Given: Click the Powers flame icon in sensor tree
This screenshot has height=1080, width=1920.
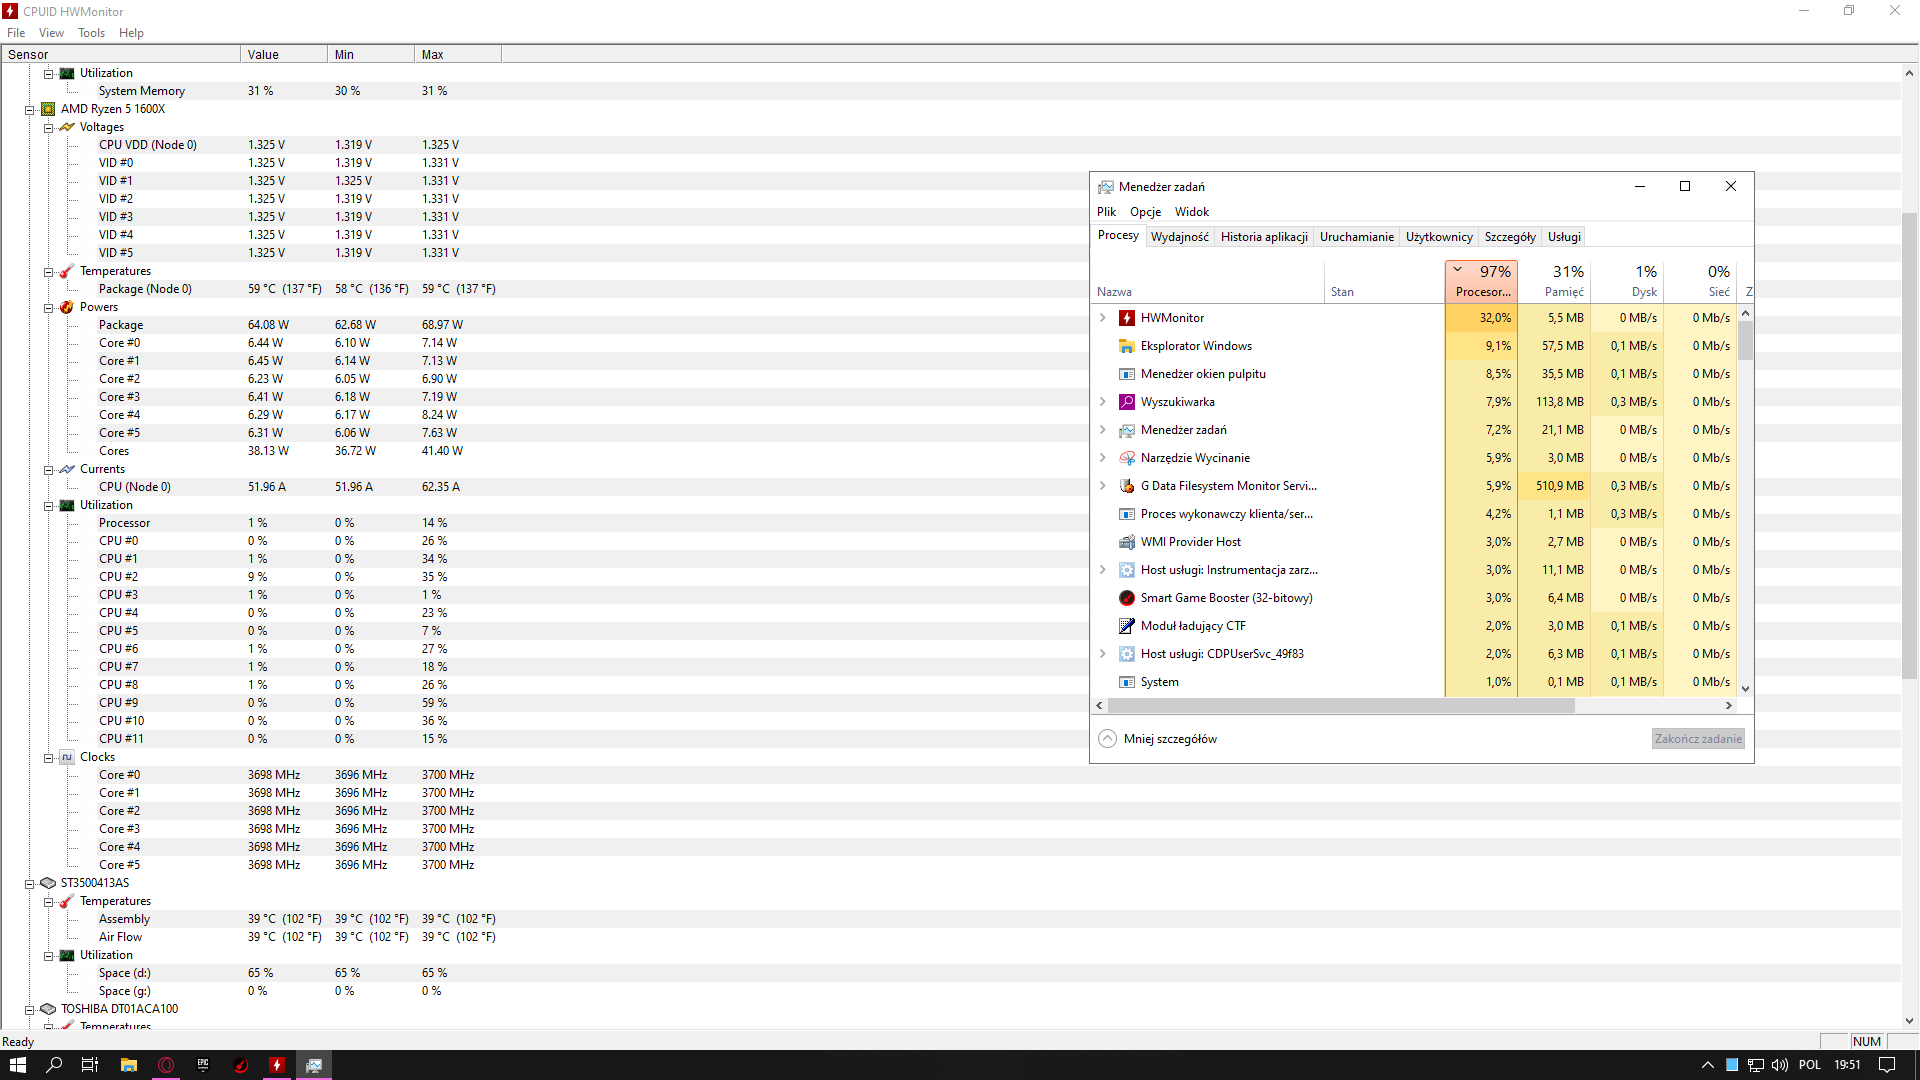Looking at the screenshot, I should (67, 307).
